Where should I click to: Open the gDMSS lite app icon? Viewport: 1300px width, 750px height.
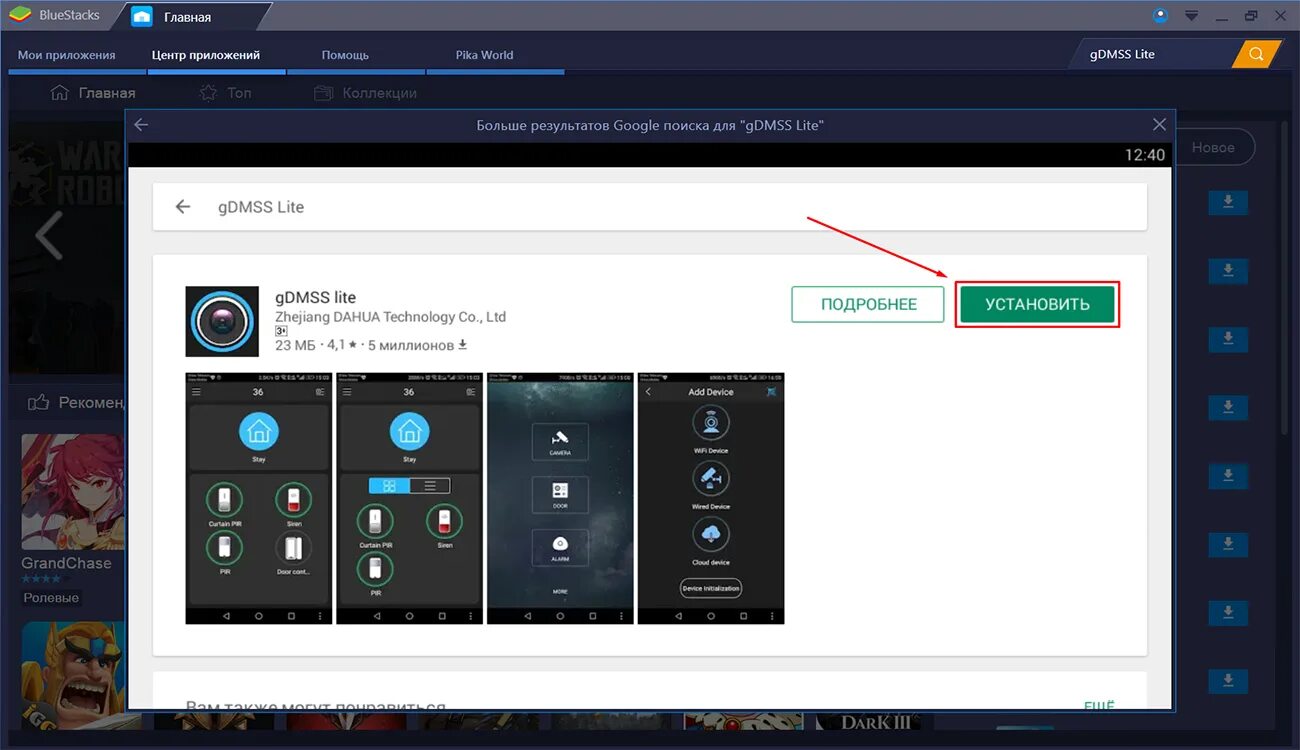[x=222, y=322]
